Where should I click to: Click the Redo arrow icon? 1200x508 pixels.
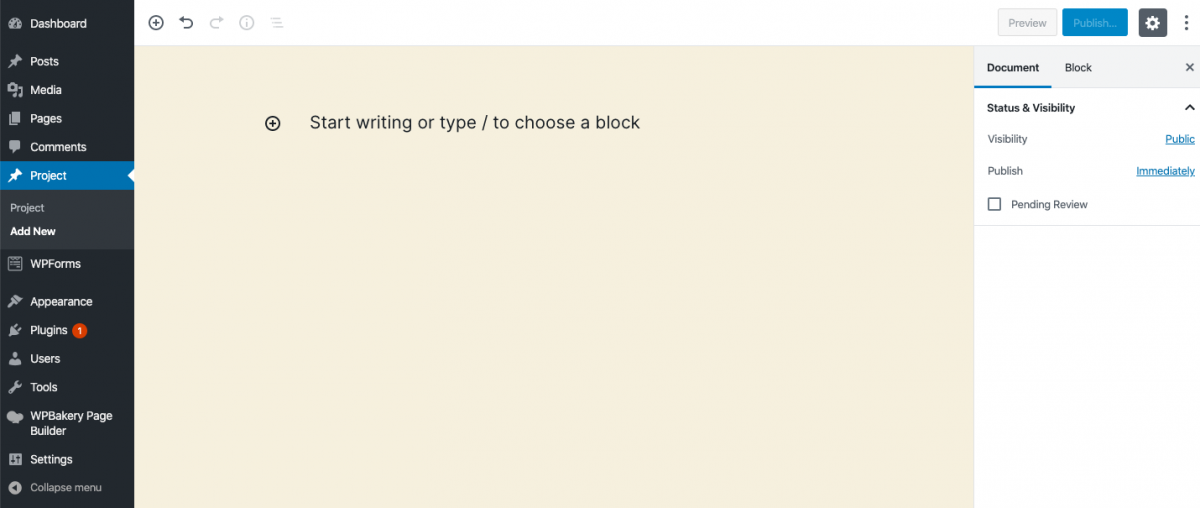(216, 22)
